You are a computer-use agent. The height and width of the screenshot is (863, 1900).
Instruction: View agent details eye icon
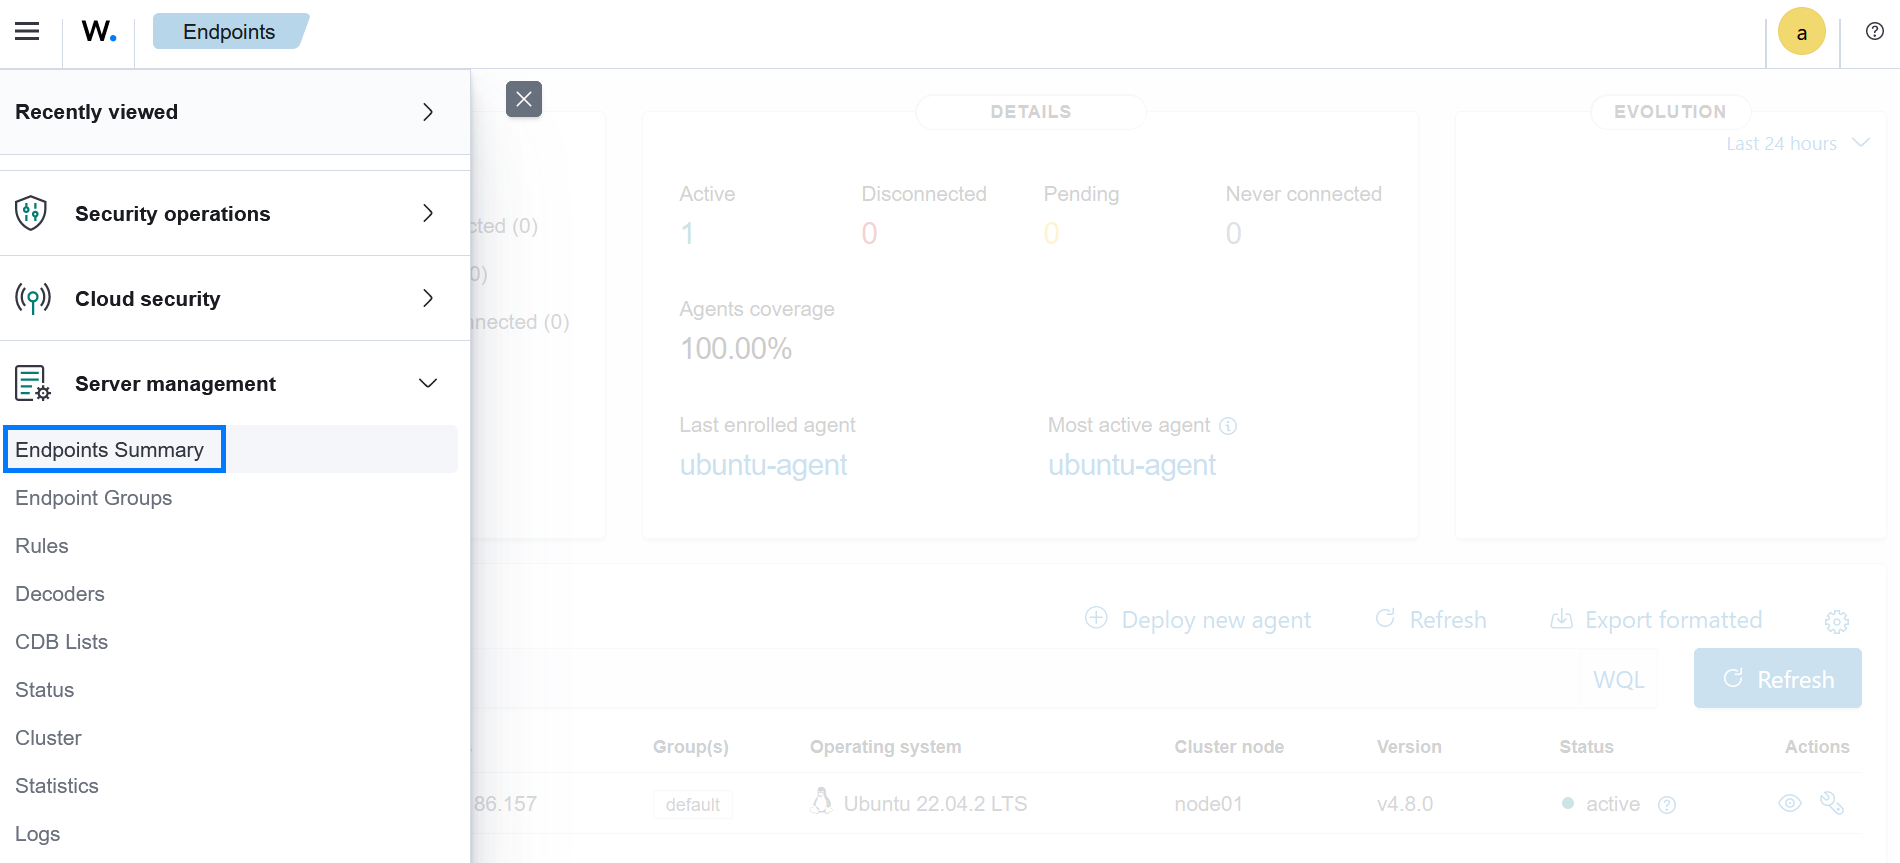point(1789,803)
